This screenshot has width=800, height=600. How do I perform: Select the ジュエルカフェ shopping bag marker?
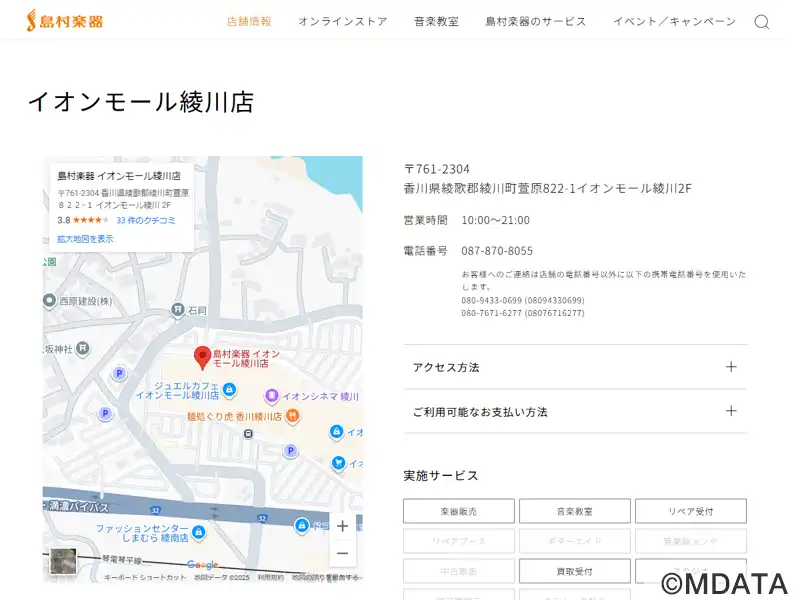[230, 390]
